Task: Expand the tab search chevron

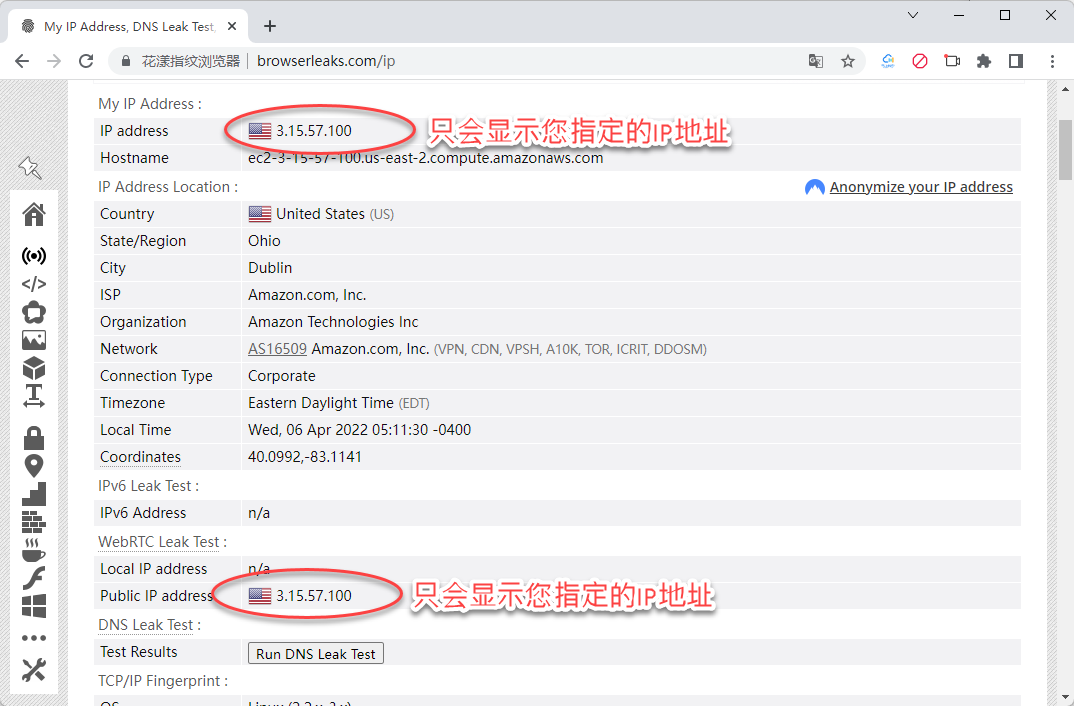Action: 913,15
